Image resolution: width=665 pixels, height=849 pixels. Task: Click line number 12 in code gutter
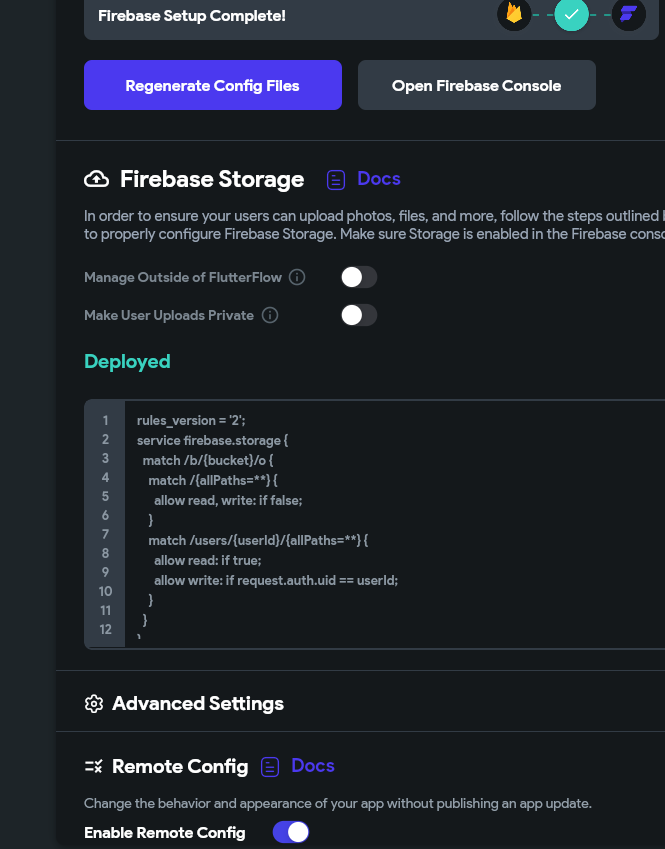coord(106,629)
